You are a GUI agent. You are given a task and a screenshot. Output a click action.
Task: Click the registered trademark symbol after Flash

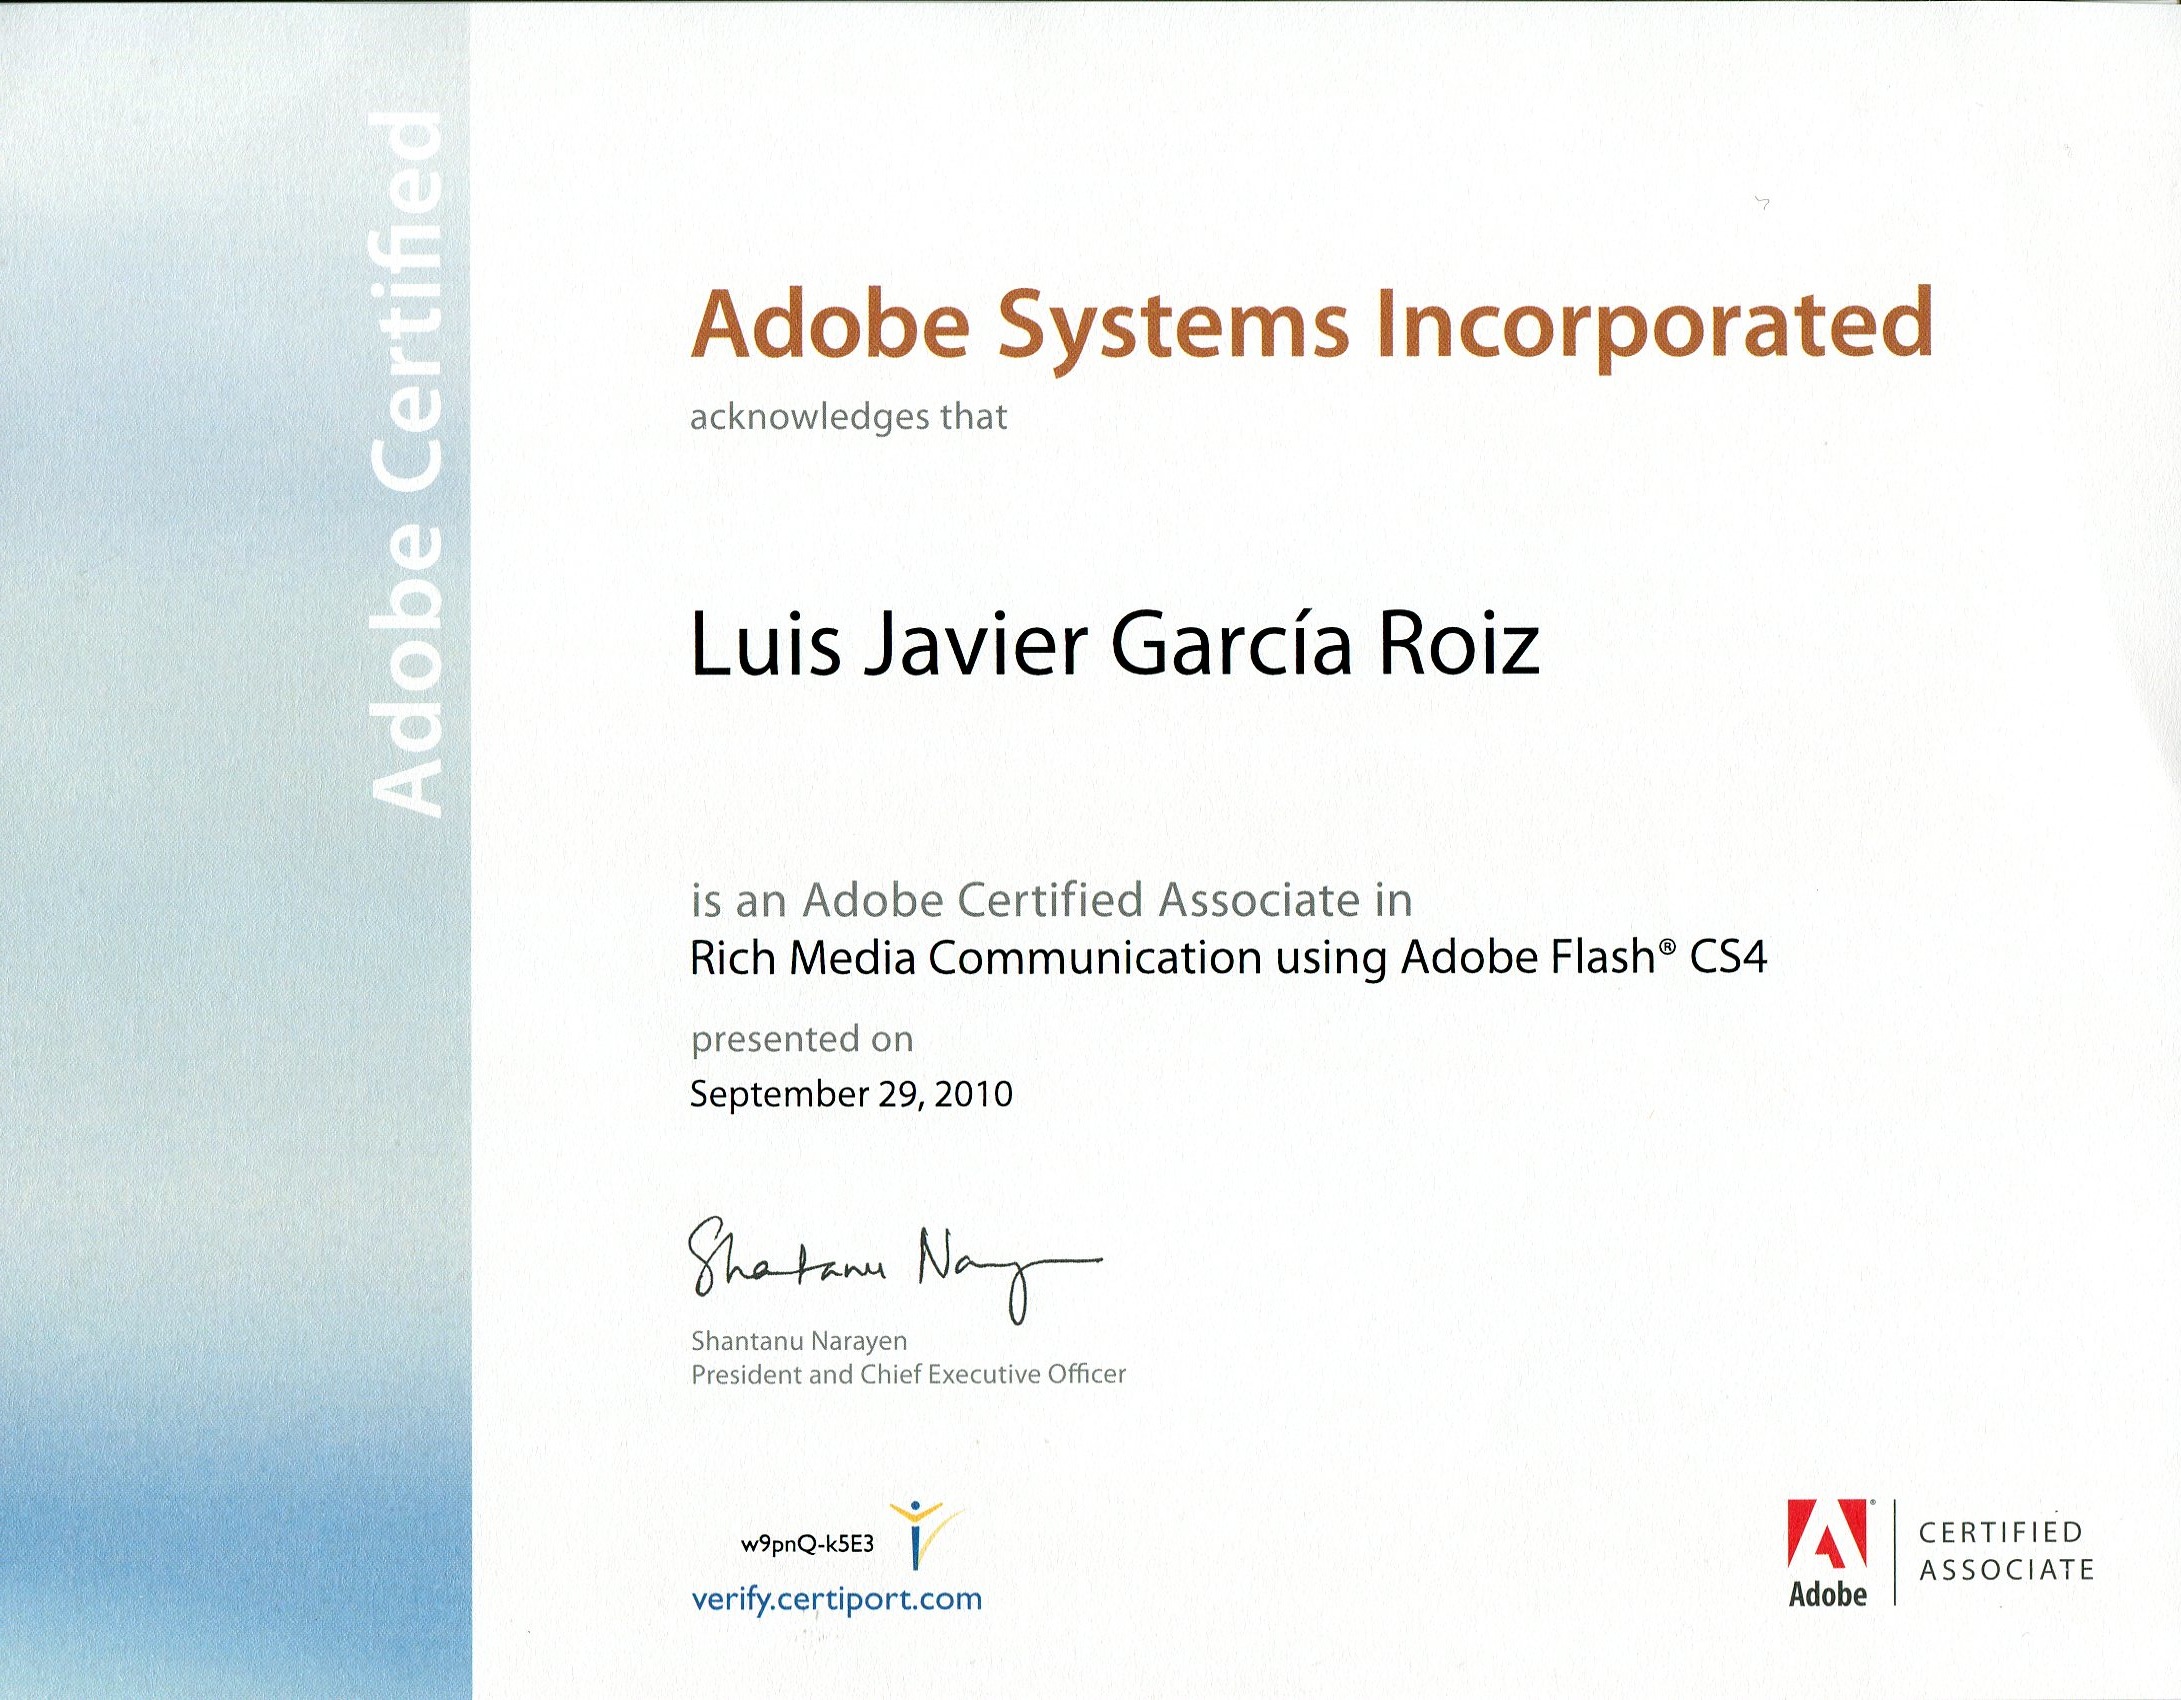pos(1666,944)
